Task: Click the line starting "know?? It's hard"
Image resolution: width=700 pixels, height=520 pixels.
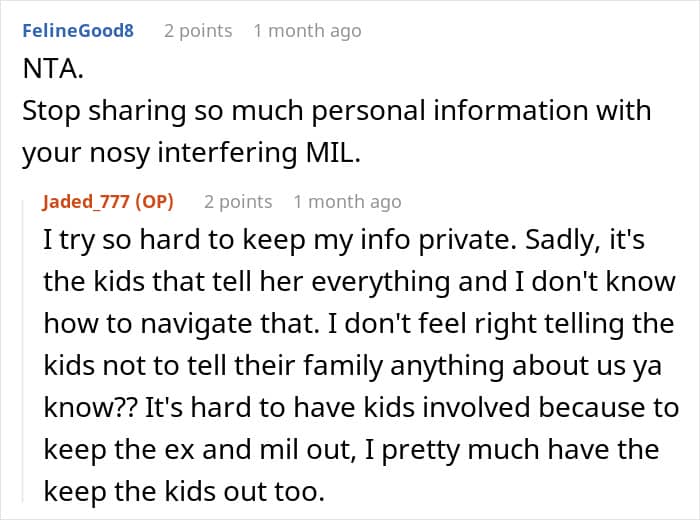Action: (360, 409)
